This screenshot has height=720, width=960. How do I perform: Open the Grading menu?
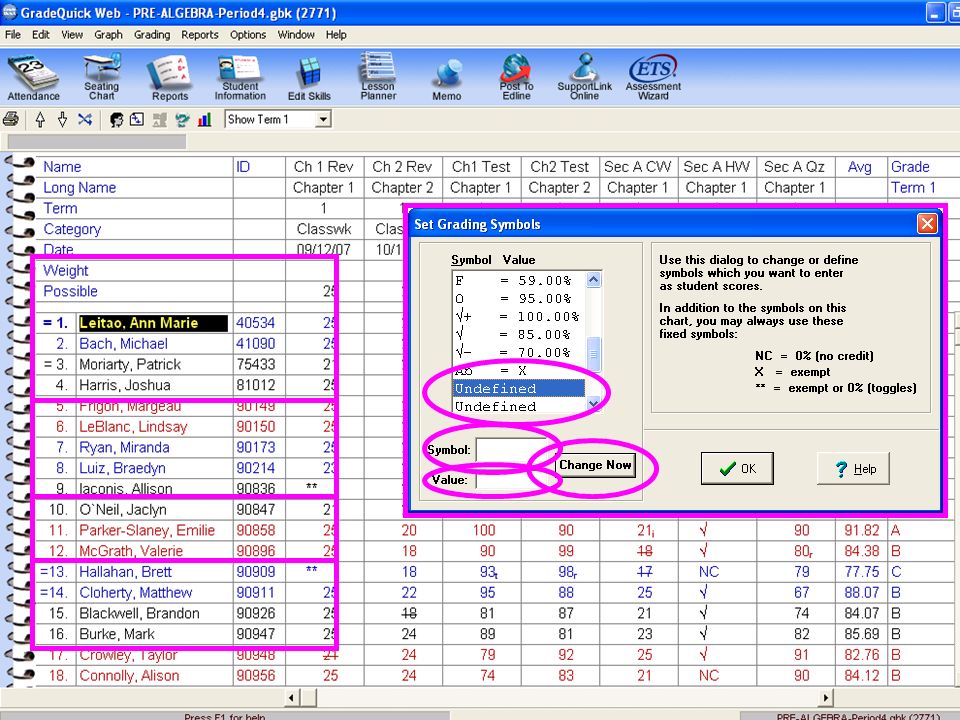[152, 35]
